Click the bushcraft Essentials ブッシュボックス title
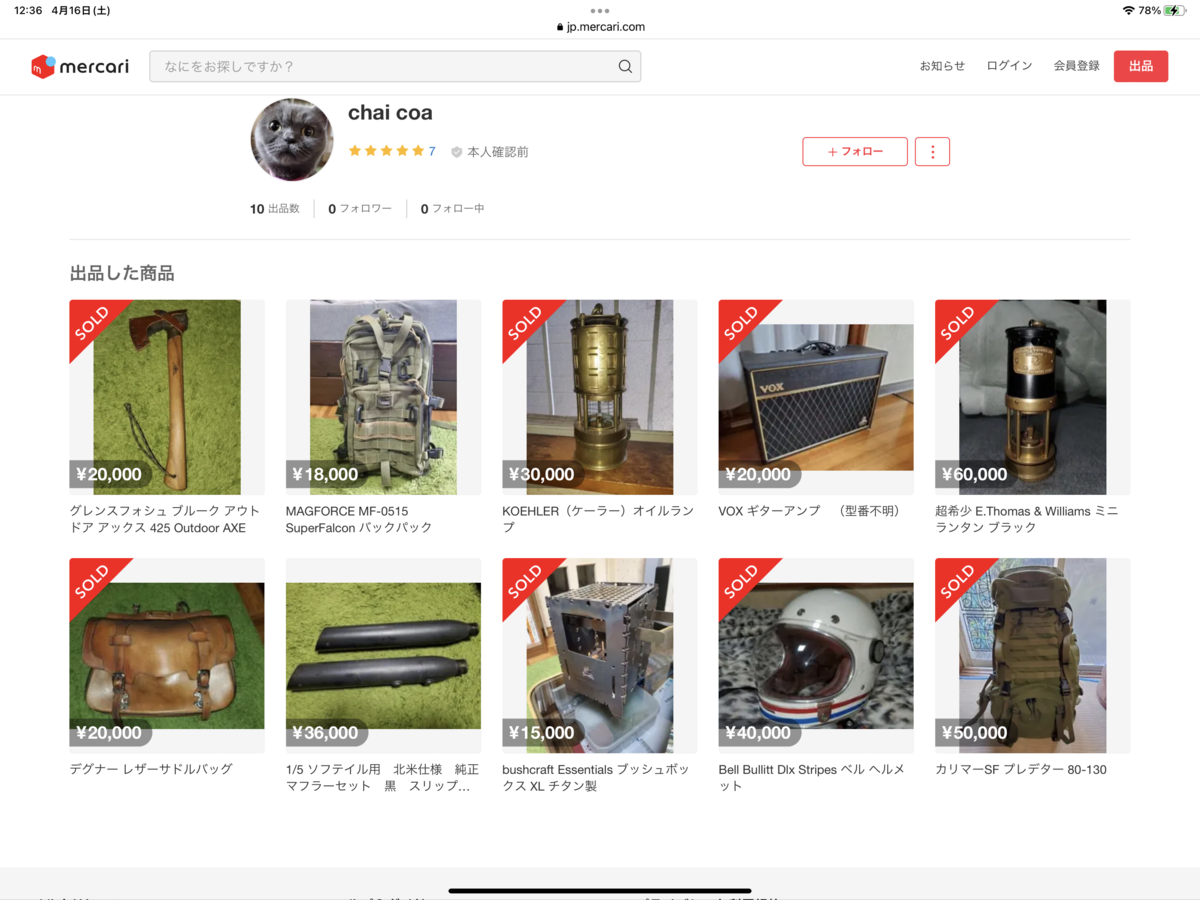The image size is (1200, 900). pyautogui.click(x=596, y=778)
